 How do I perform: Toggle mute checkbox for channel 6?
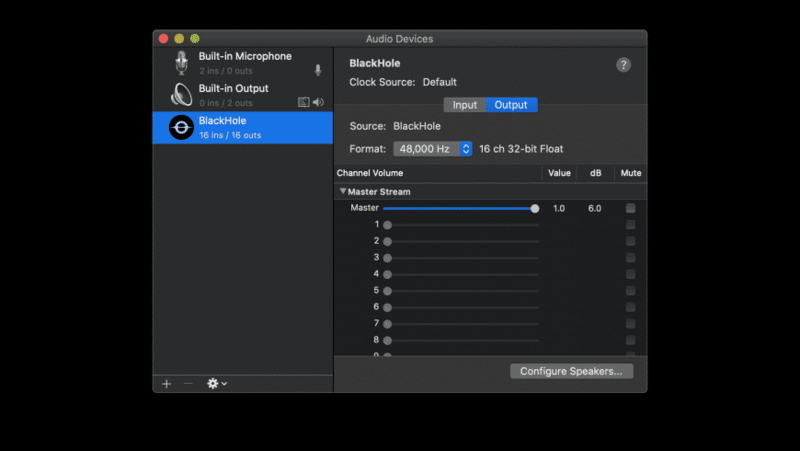pos(631,307)
